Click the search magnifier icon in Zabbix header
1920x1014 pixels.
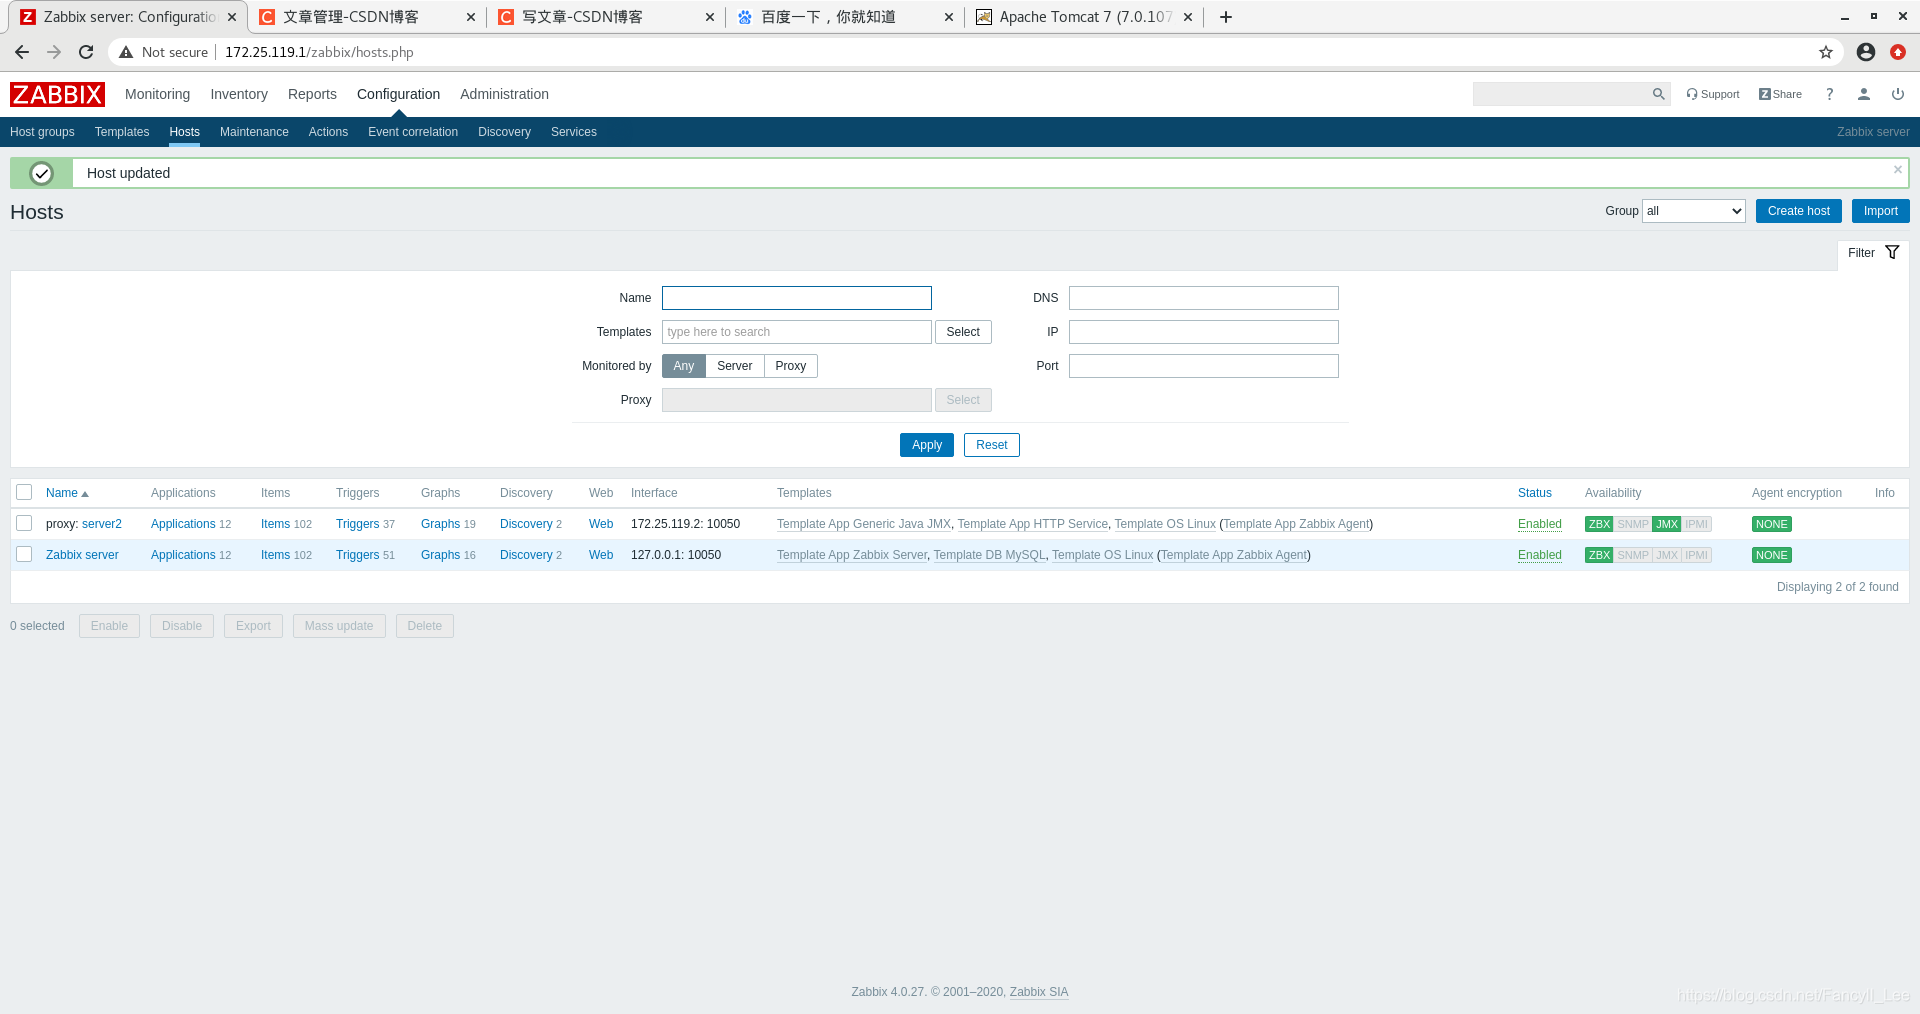click(x=1659, y=94)
